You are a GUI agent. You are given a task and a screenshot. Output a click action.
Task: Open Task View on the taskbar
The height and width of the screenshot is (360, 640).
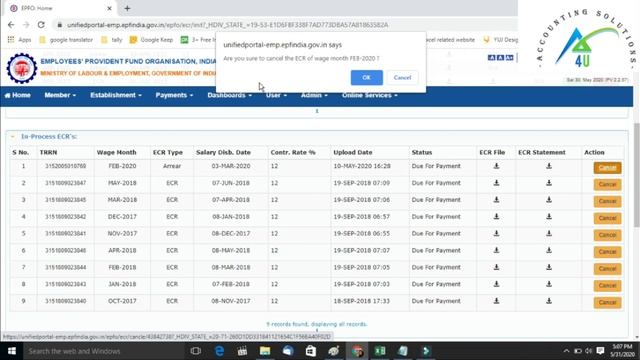pyautogui.click(x=196, y=351)
